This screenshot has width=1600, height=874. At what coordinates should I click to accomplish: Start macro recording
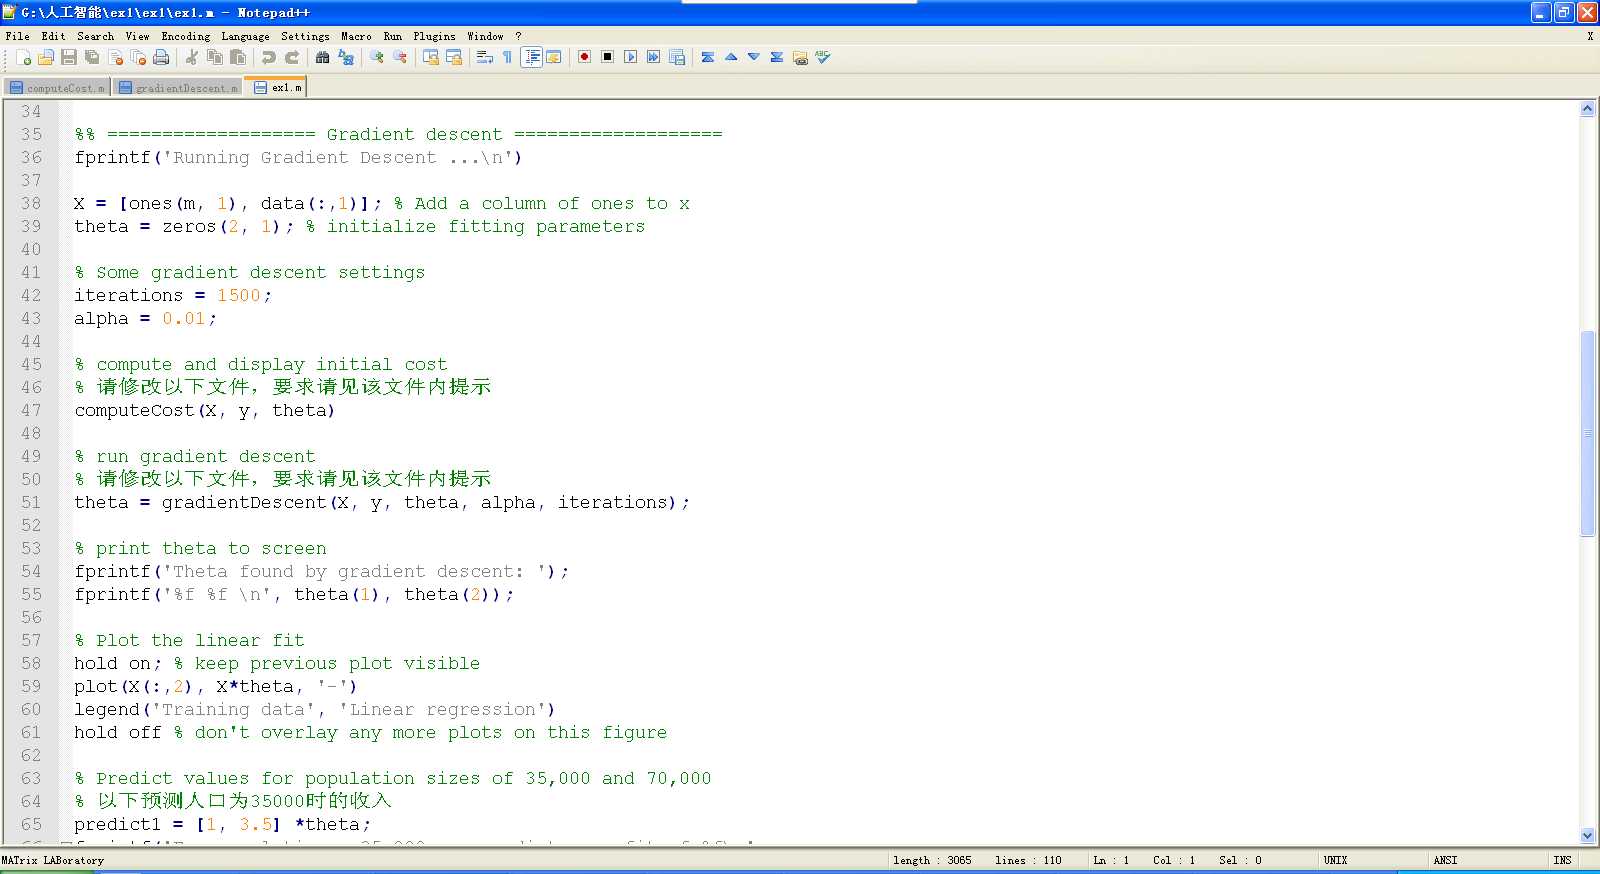point(584,57)
